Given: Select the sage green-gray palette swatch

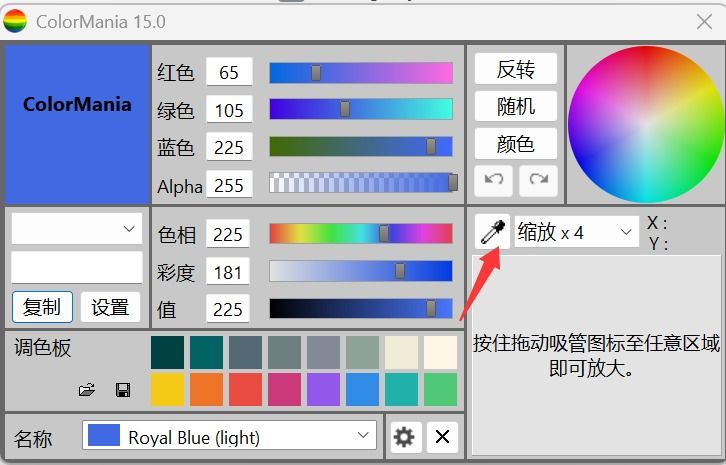Looking at the screenshot, I should [363, 352].
